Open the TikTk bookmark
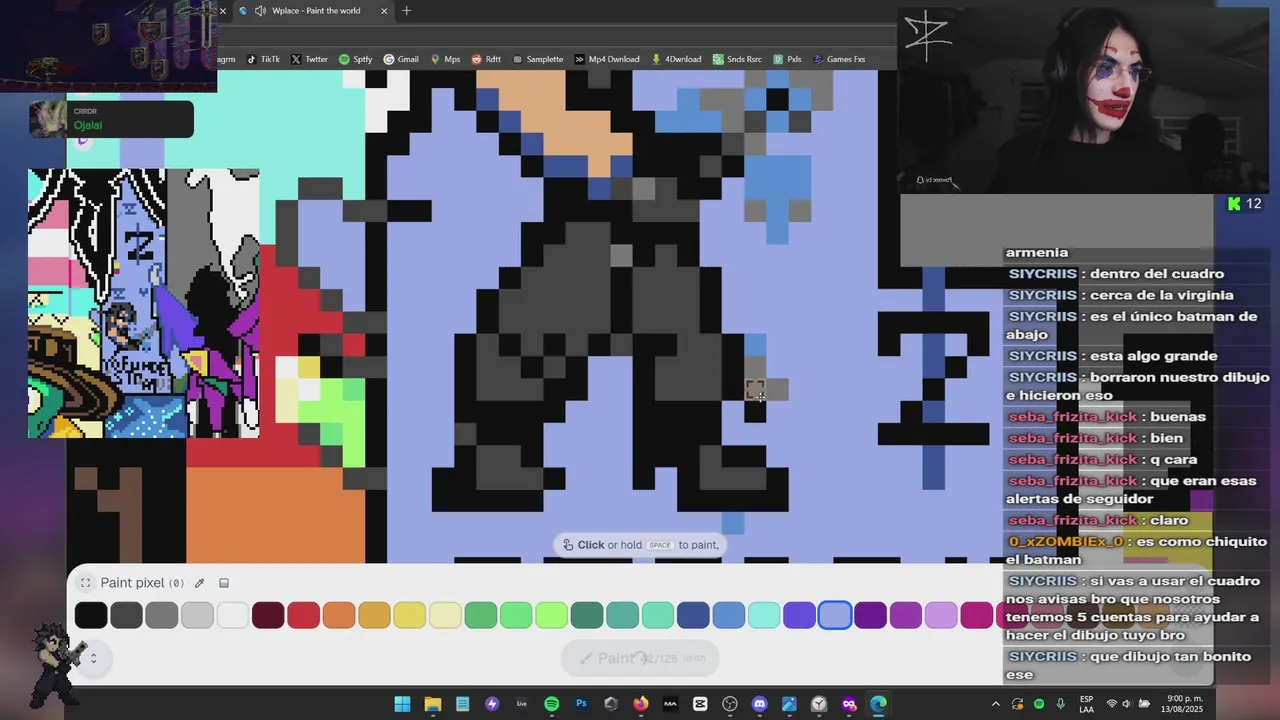The image size is (1280, 720). point(263,59)
